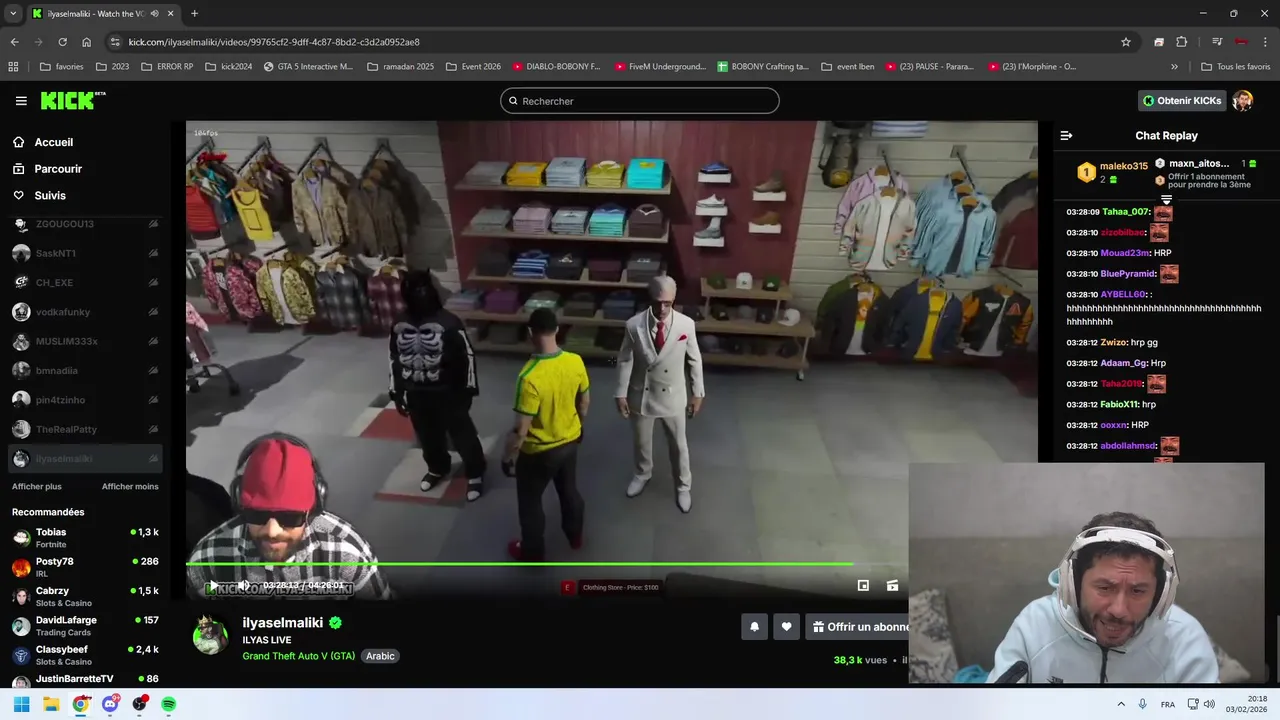Open Grand Theft Auto V (GTA) category link
1280x720 pixels.
coord(298,656)
